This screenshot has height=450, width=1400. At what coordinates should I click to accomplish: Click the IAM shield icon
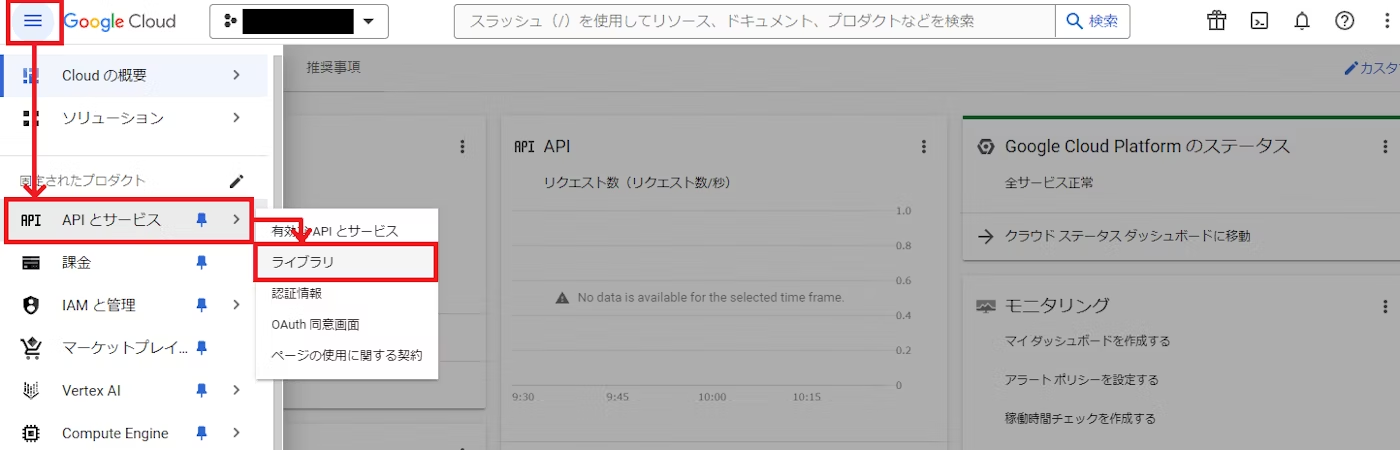(31, 305)
